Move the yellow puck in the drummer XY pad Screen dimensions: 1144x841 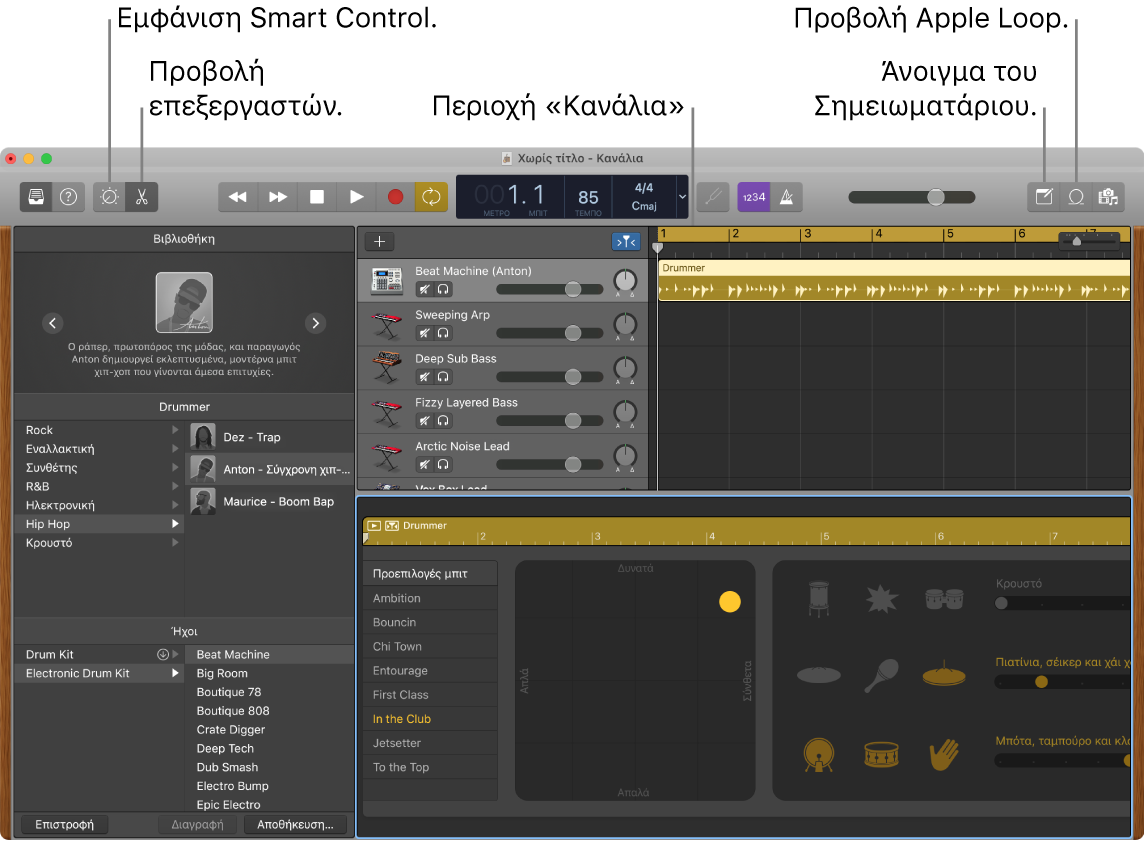click(x=729, y=601)
